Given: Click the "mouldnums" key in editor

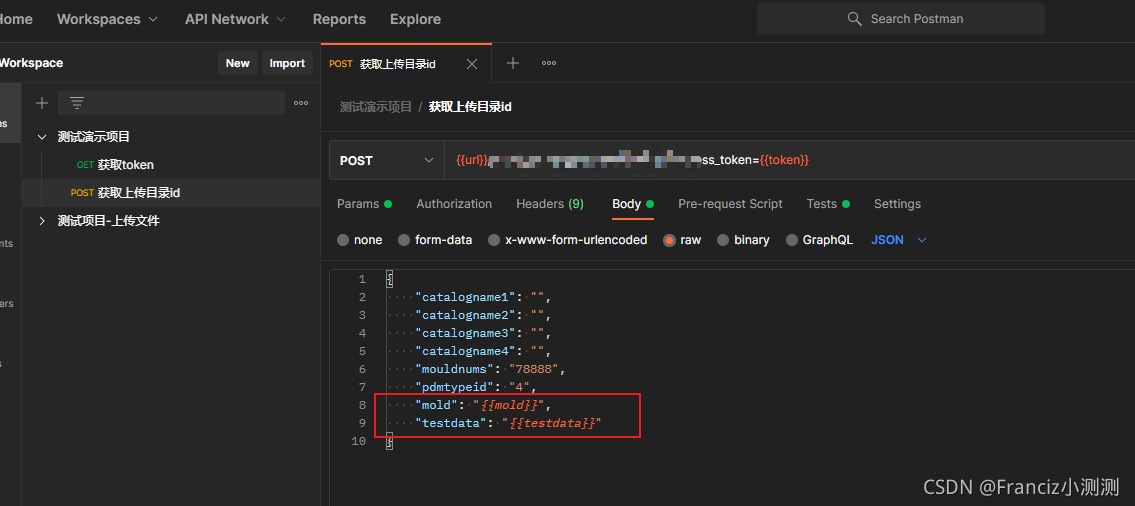Looking at the screenshot, I should pos(455,369).
